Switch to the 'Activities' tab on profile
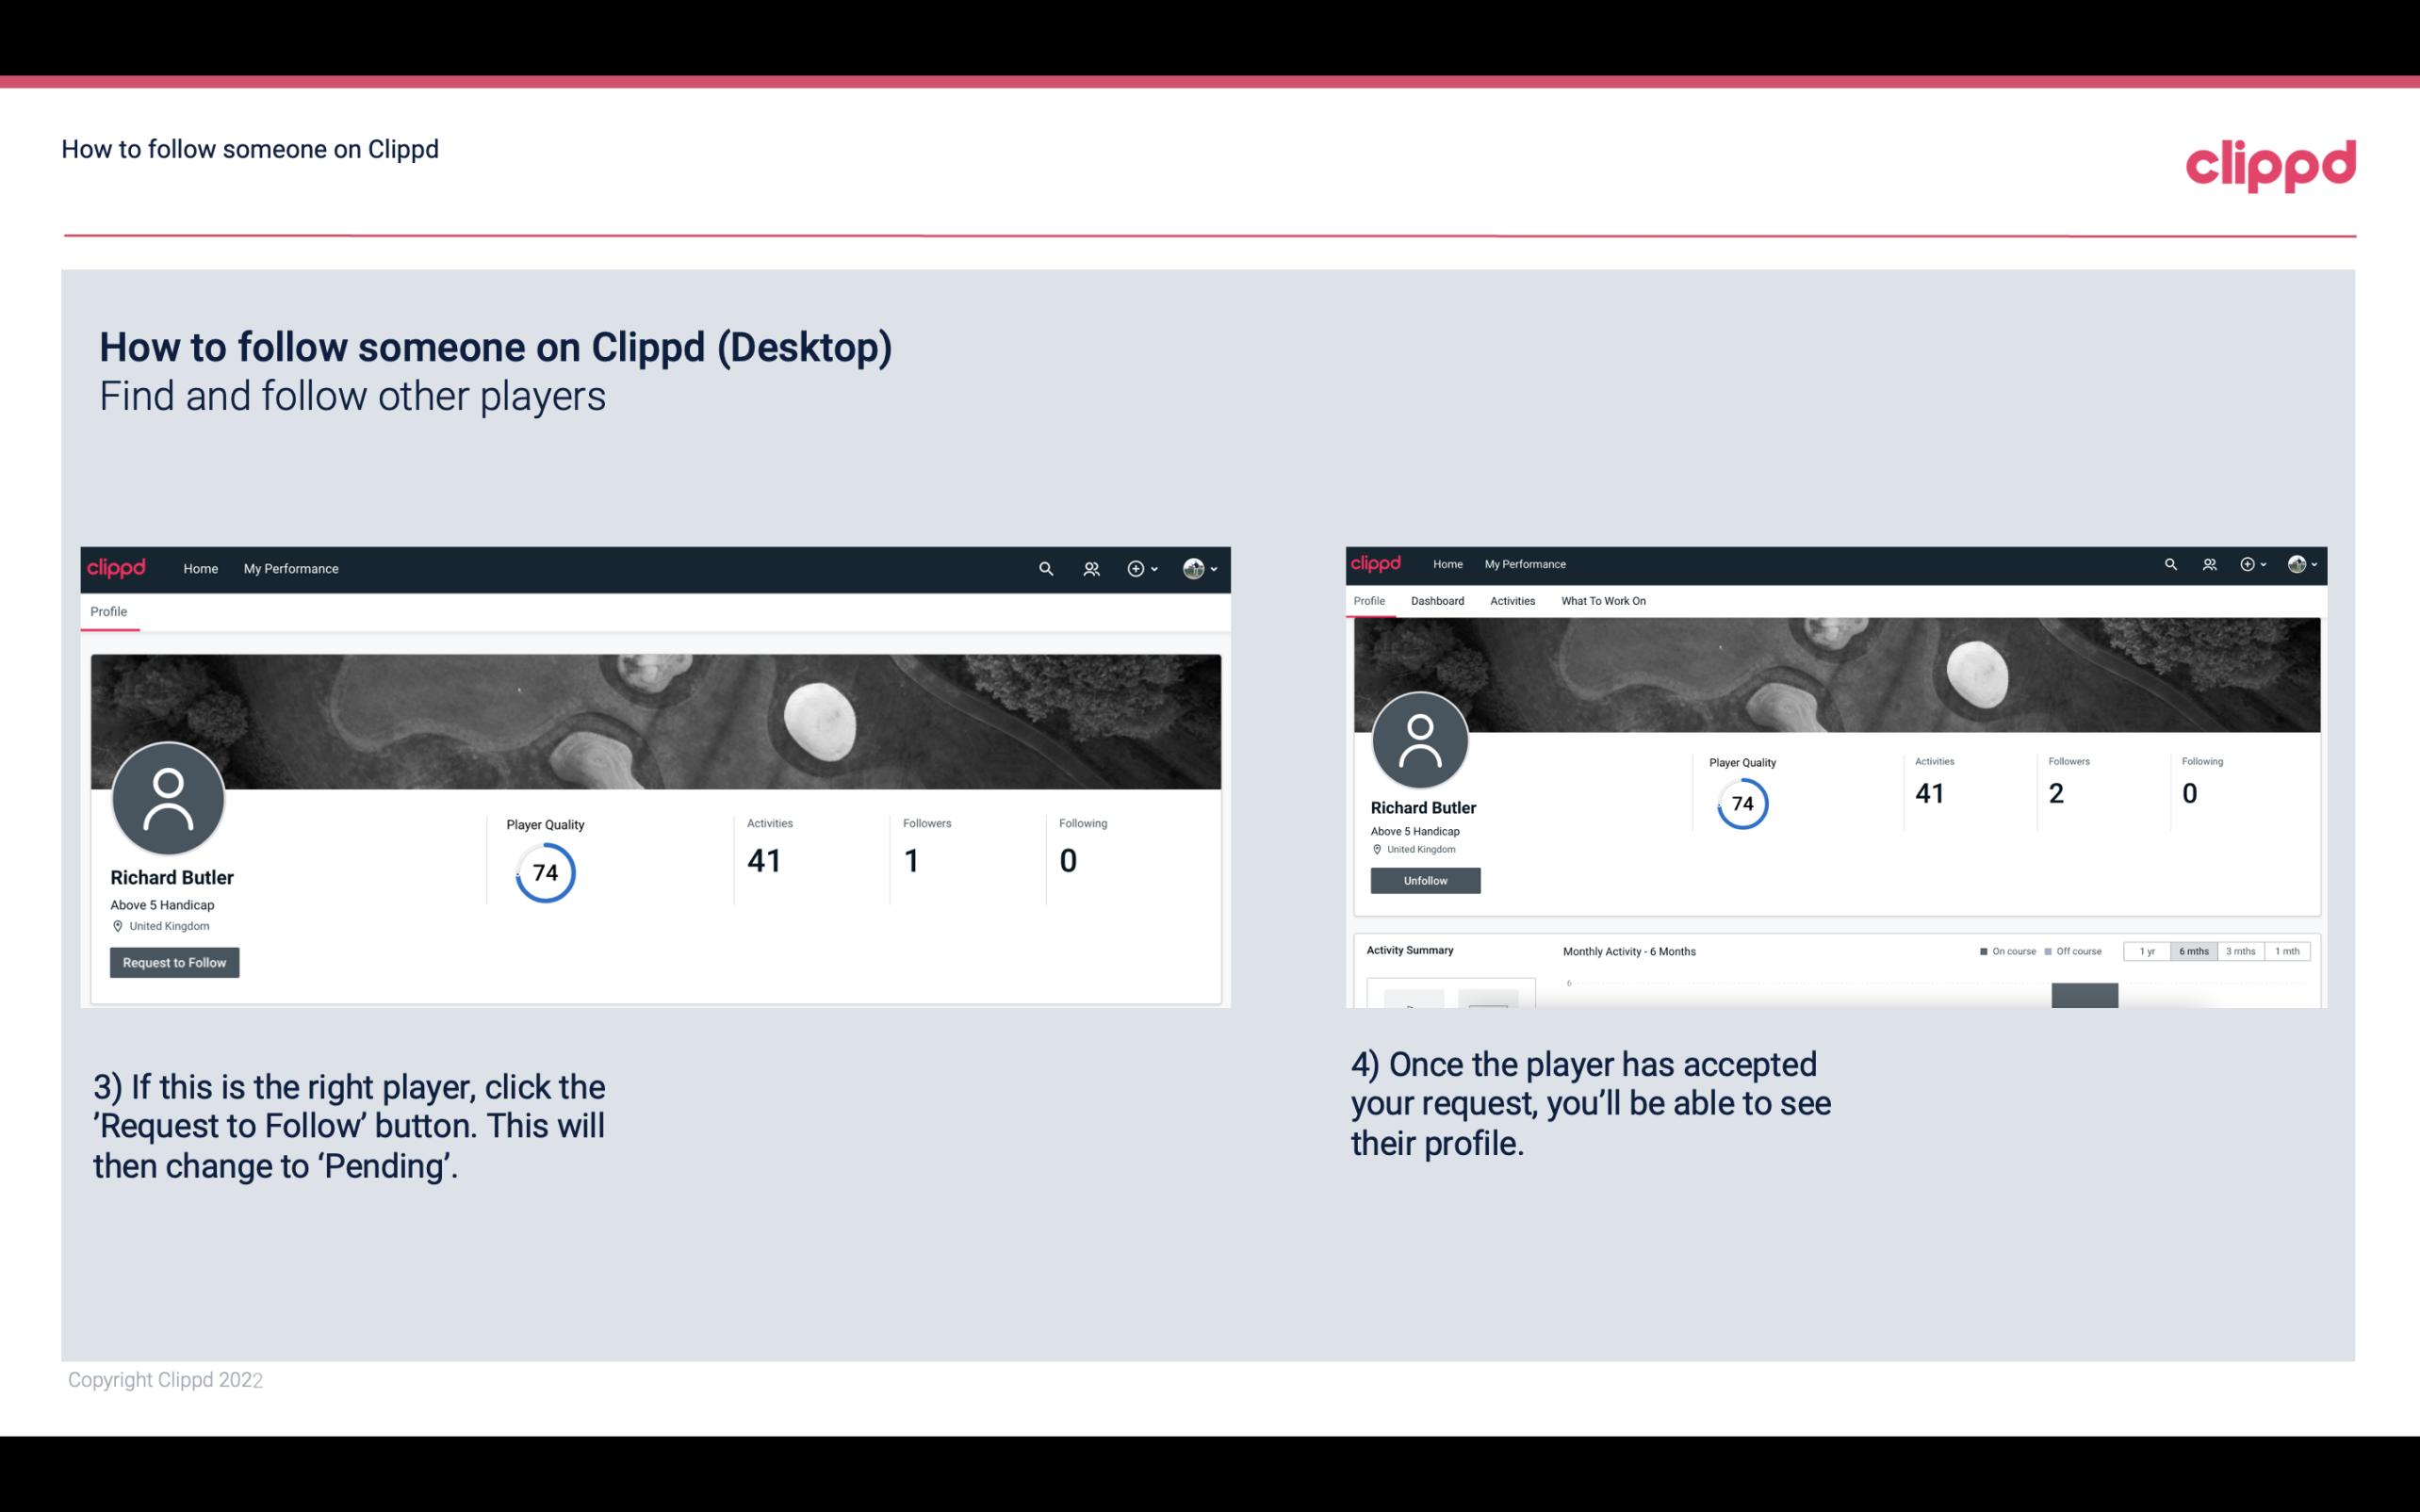The image size is (2420, 1512). (1509, 601)
